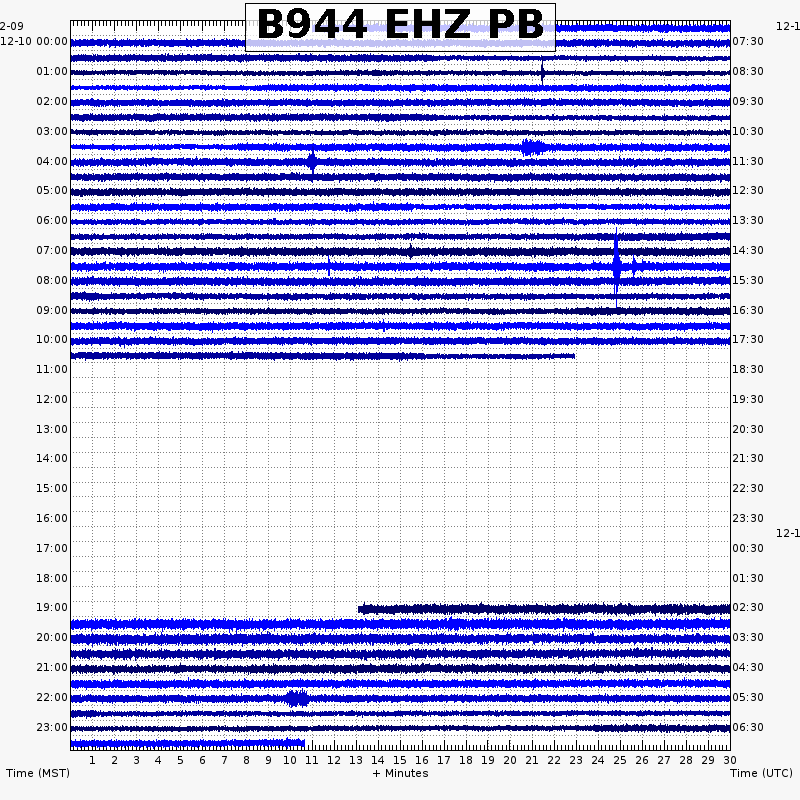This screenshot has height=800, width=800.
Task: Select minute label "23" on the bottom axis
Action: (576, 761)
